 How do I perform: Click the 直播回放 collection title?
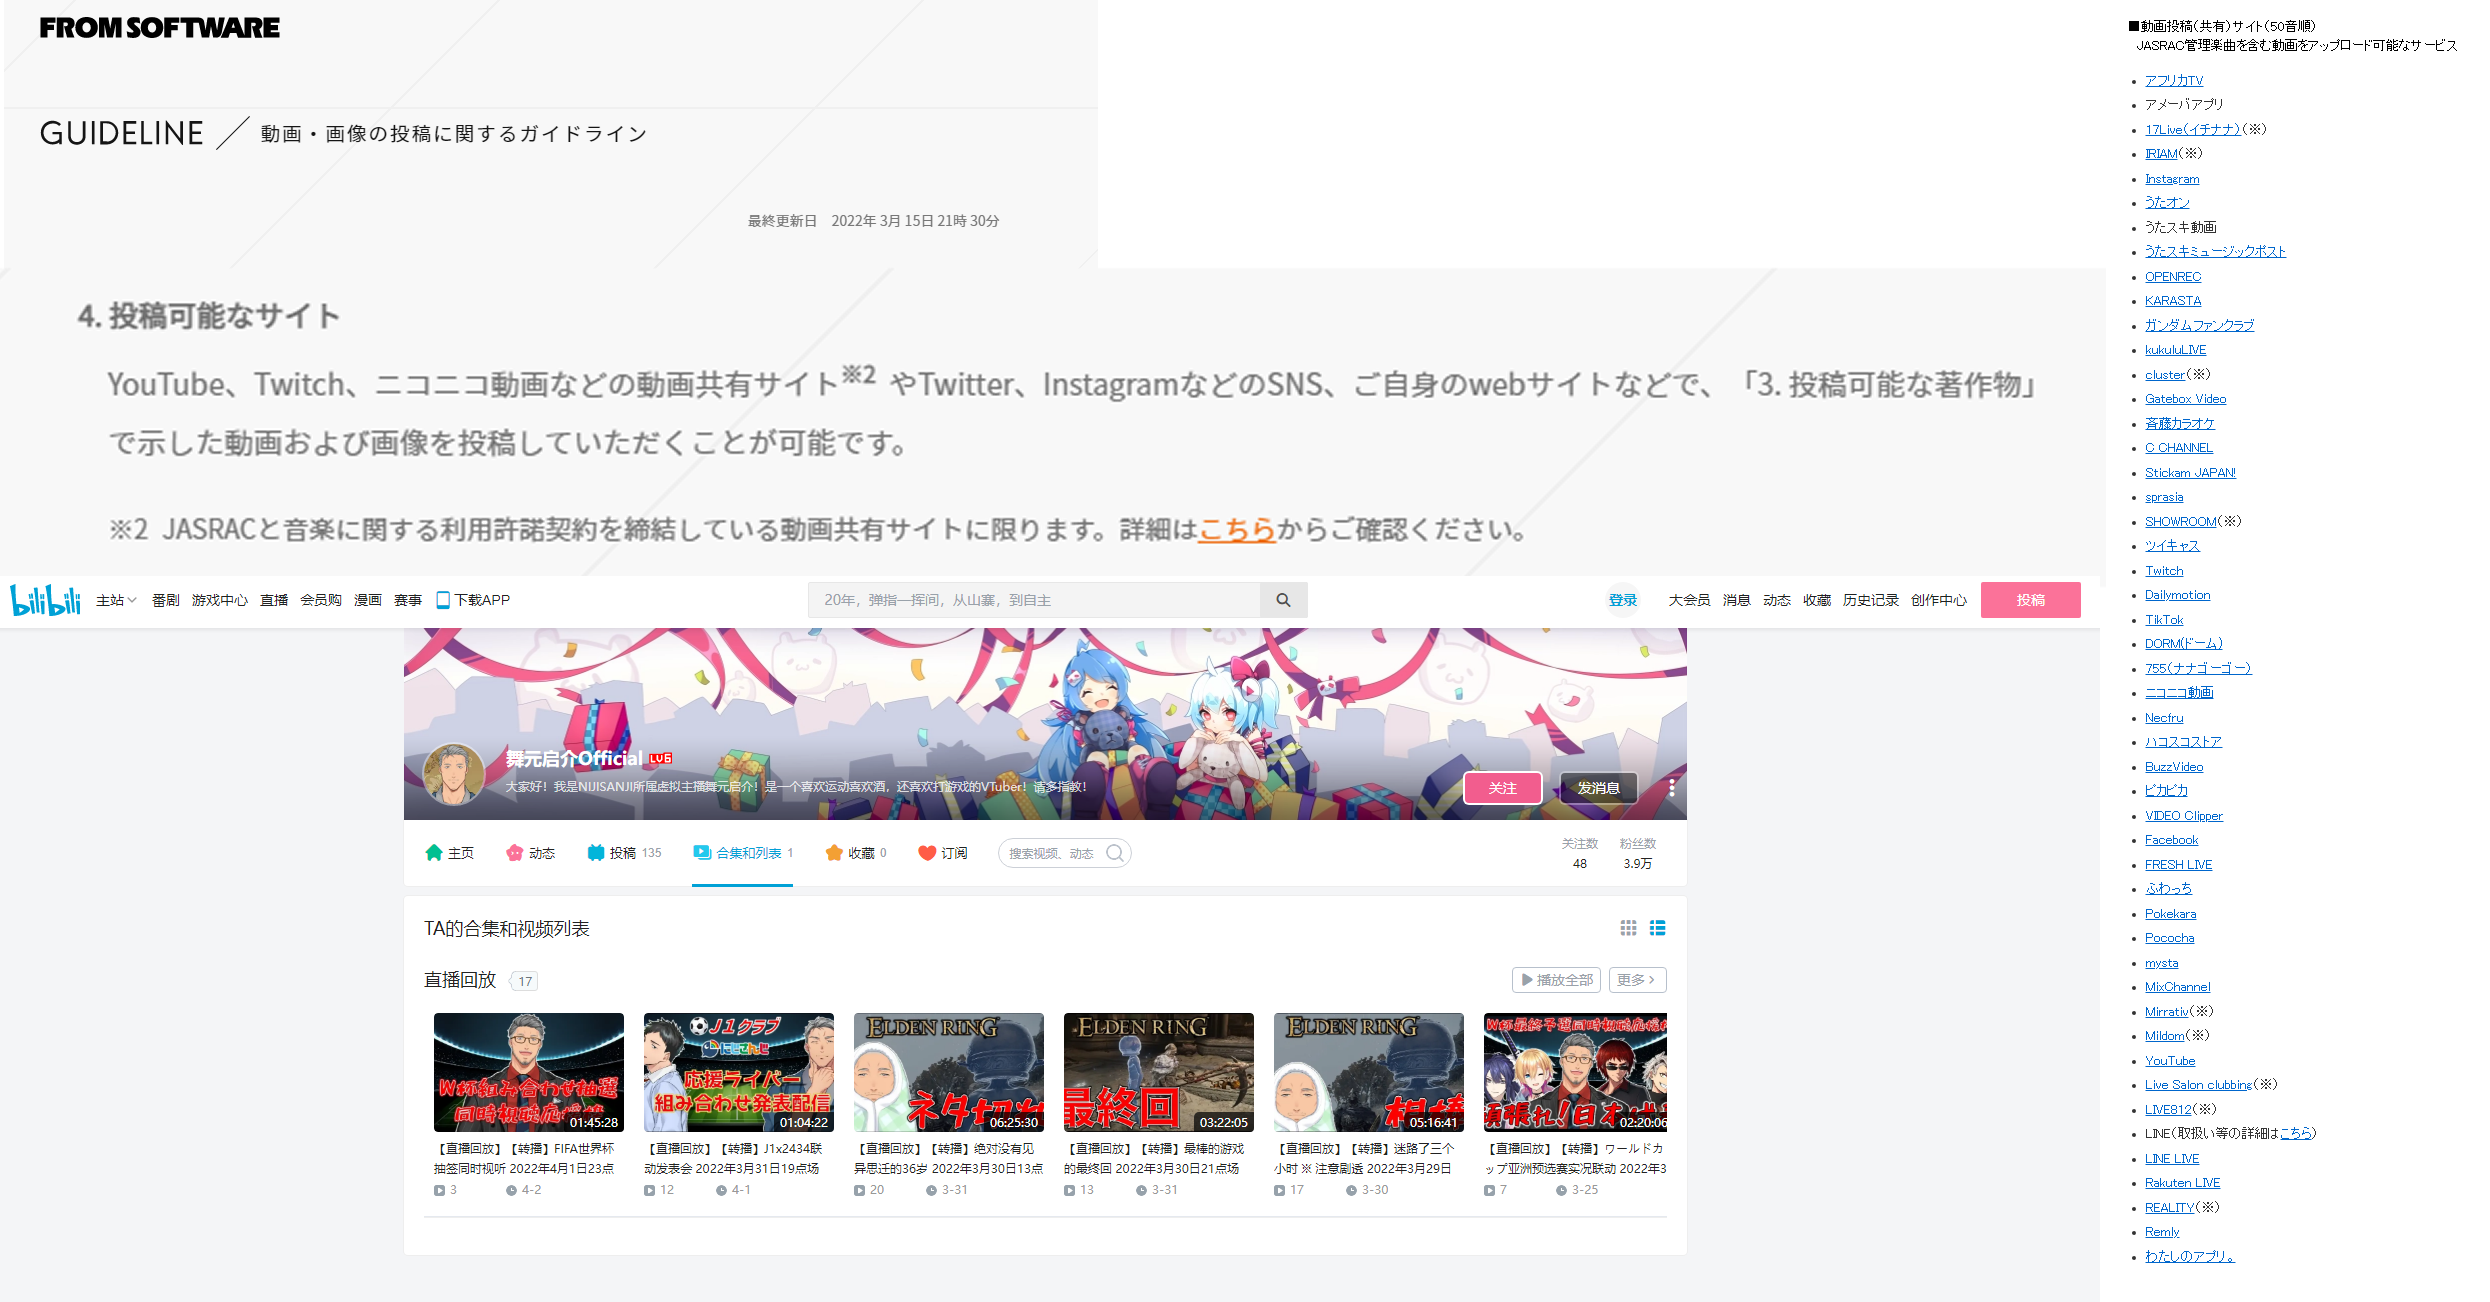[460, 980]
